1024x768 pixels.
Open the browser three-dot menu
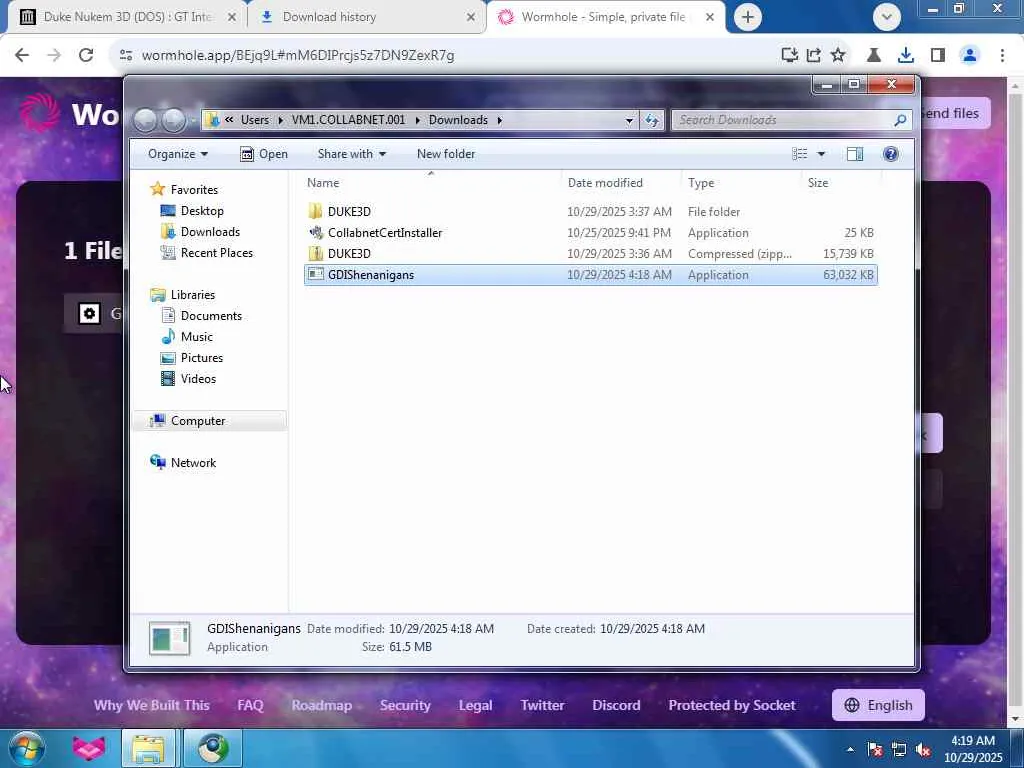click(1002, 55)
